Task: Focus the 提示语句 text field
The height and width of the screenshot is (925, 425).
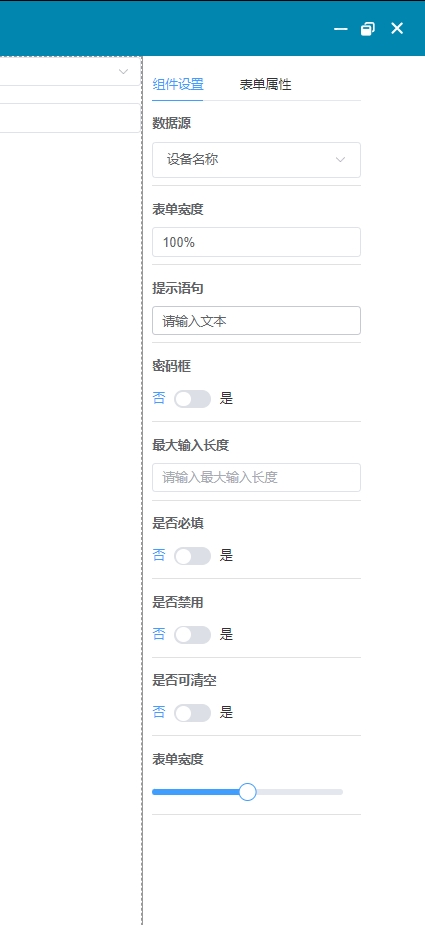Action: coord(256,320)
